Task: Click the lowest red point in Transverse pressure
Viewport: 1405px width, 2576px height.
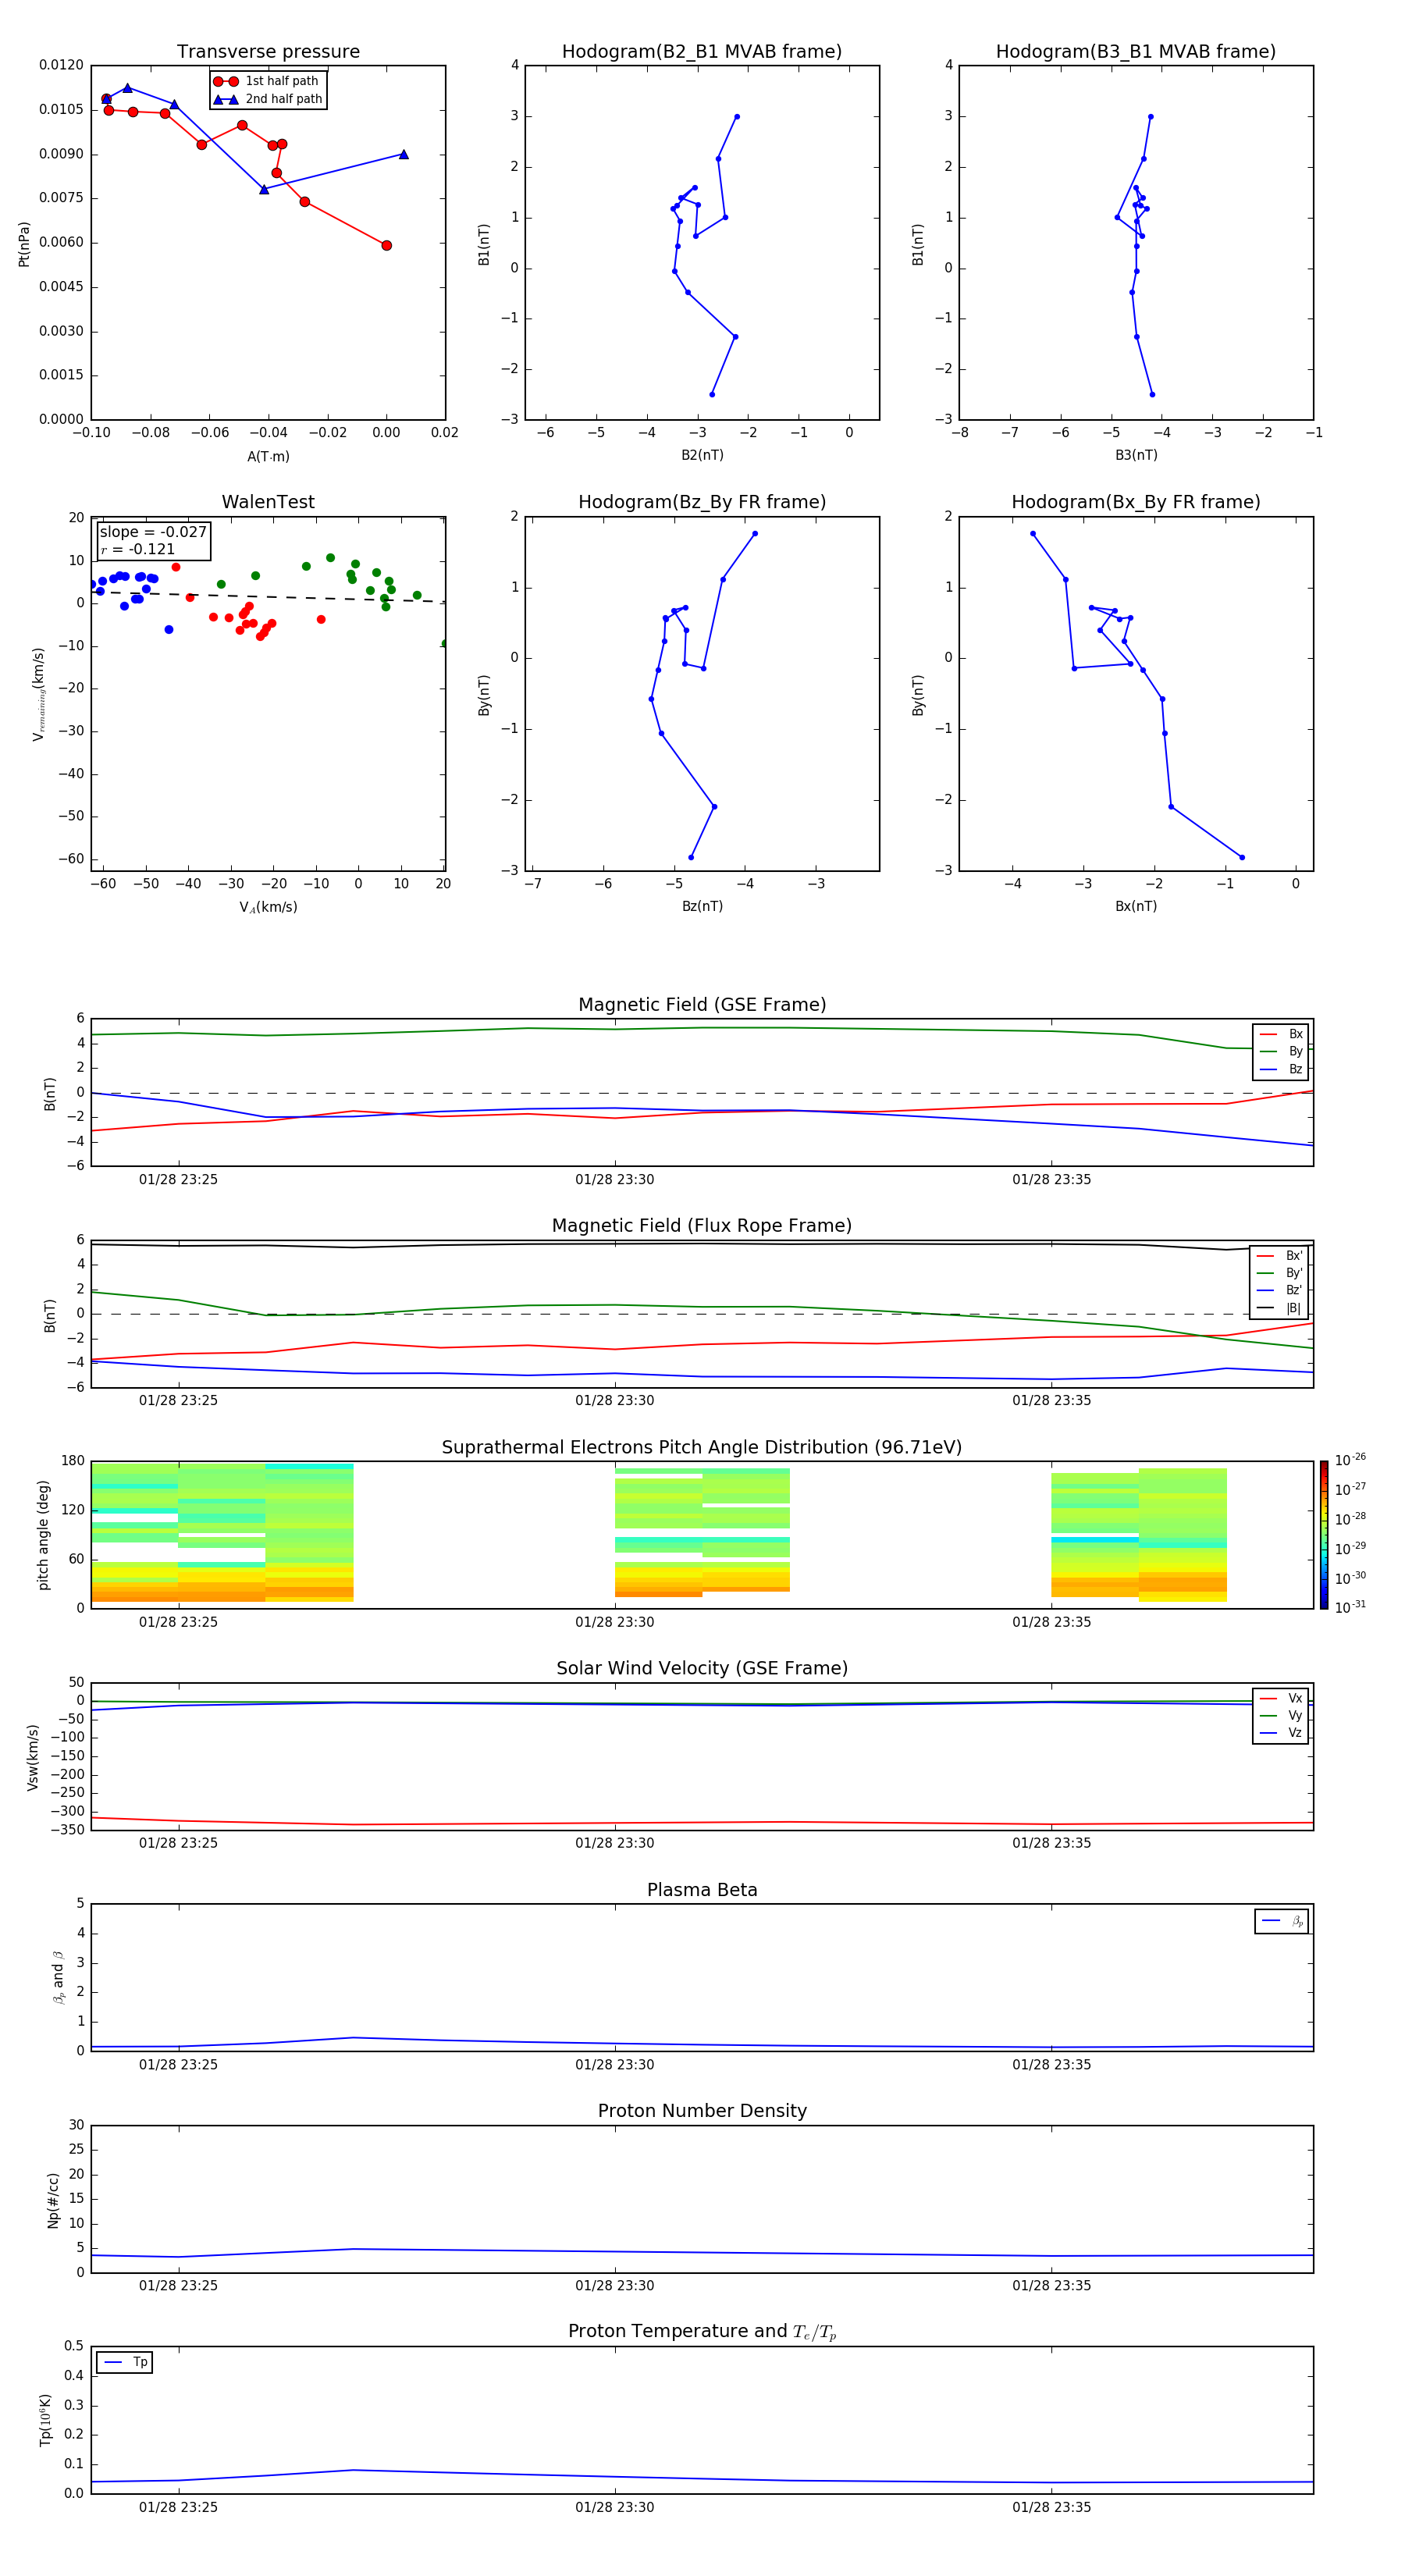Action: 387,245
